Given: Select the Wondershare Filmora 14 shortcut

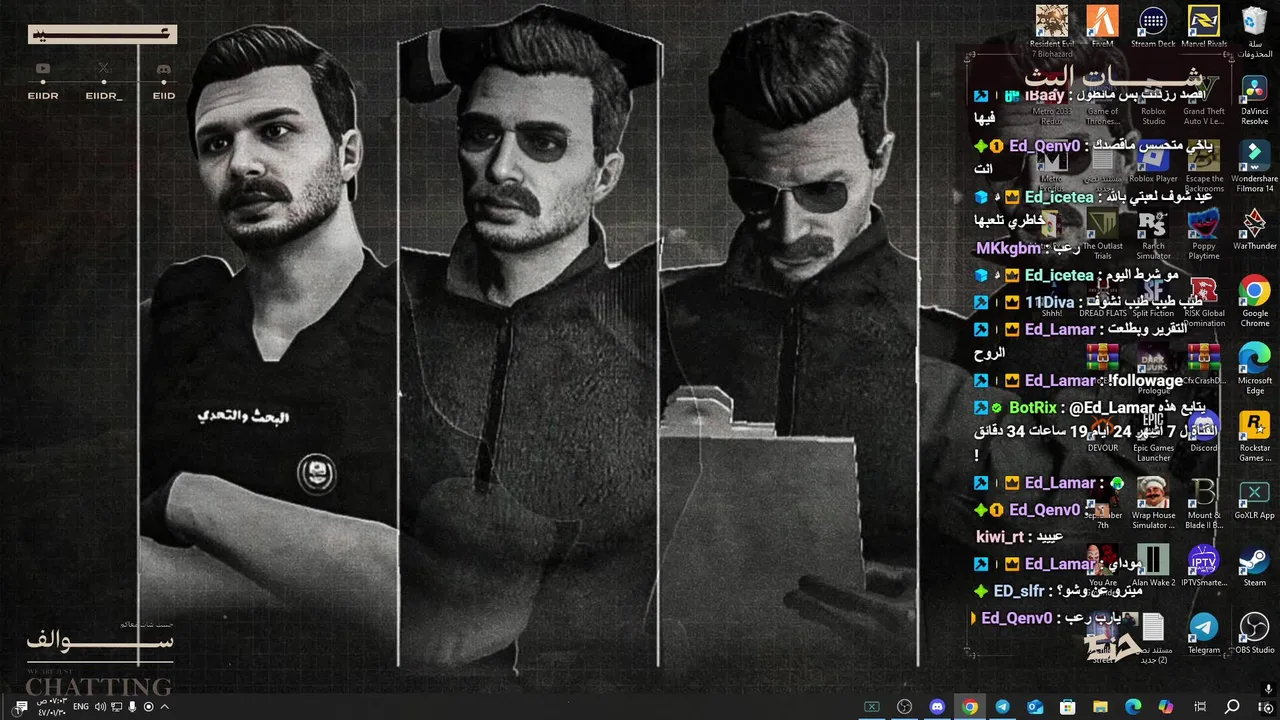Looking at the screenshot, I should click(1255, 166).
